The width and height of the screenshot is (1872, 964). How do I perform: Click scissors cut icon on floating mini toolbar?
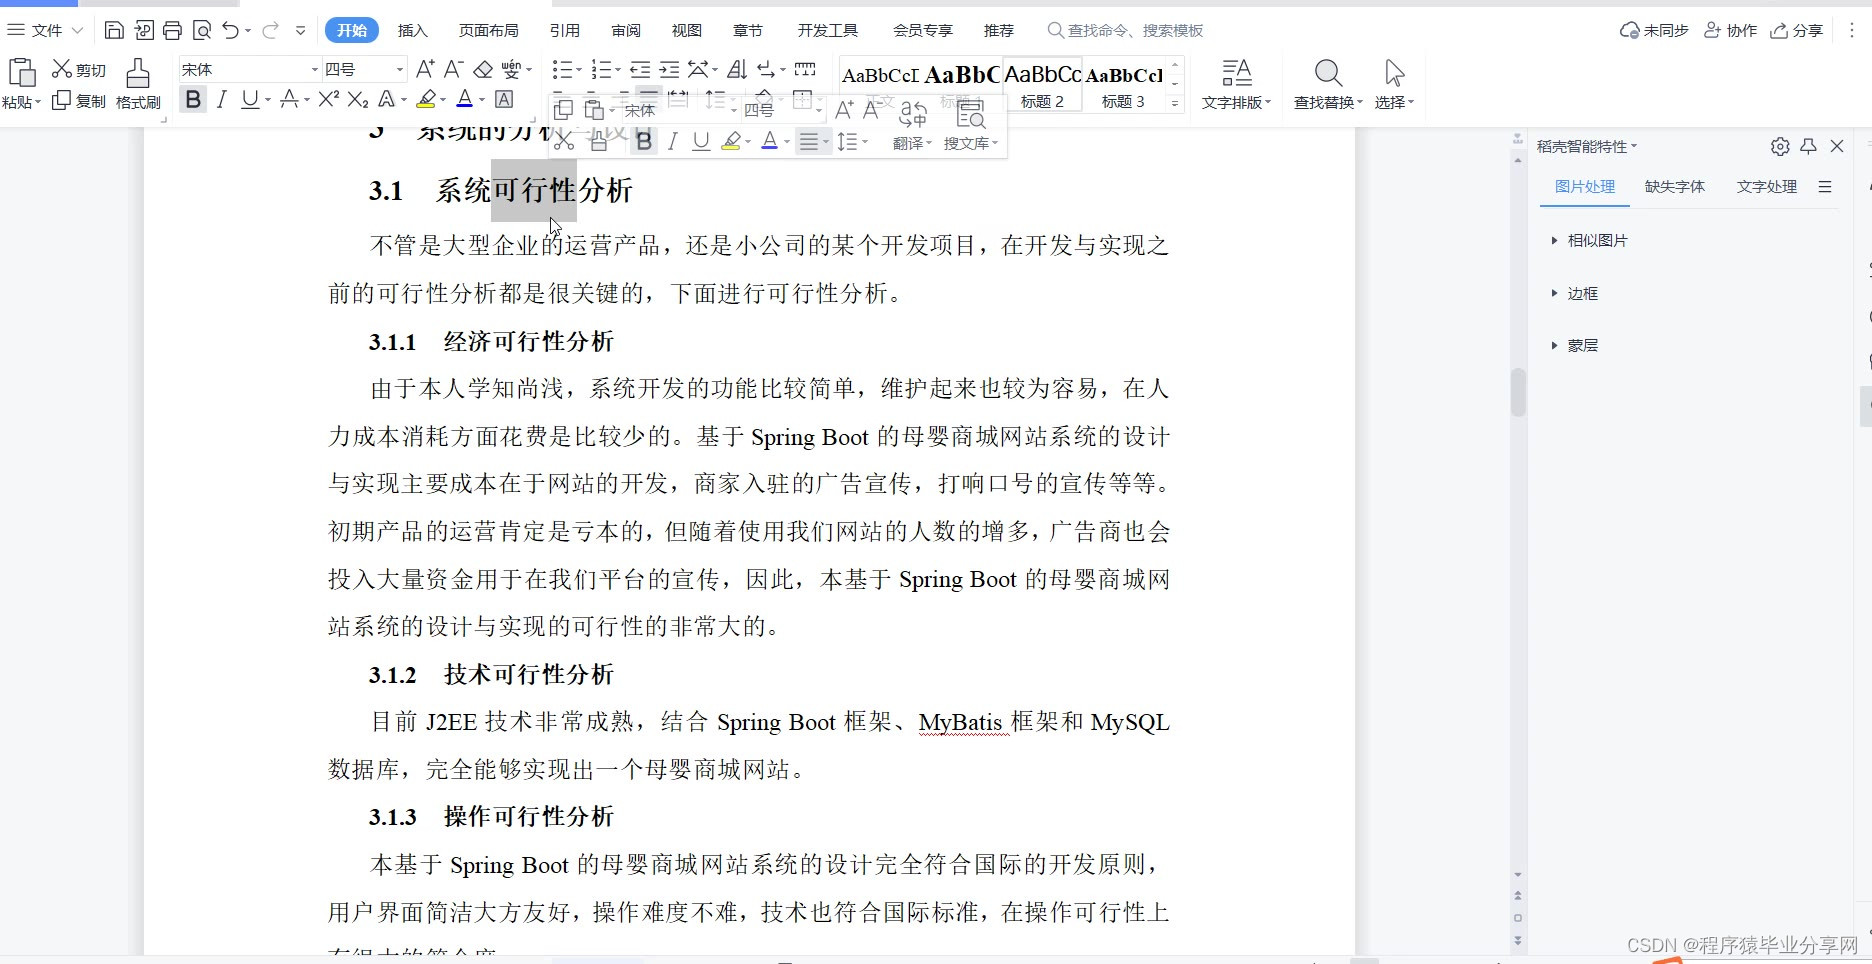tap(564, 141)
